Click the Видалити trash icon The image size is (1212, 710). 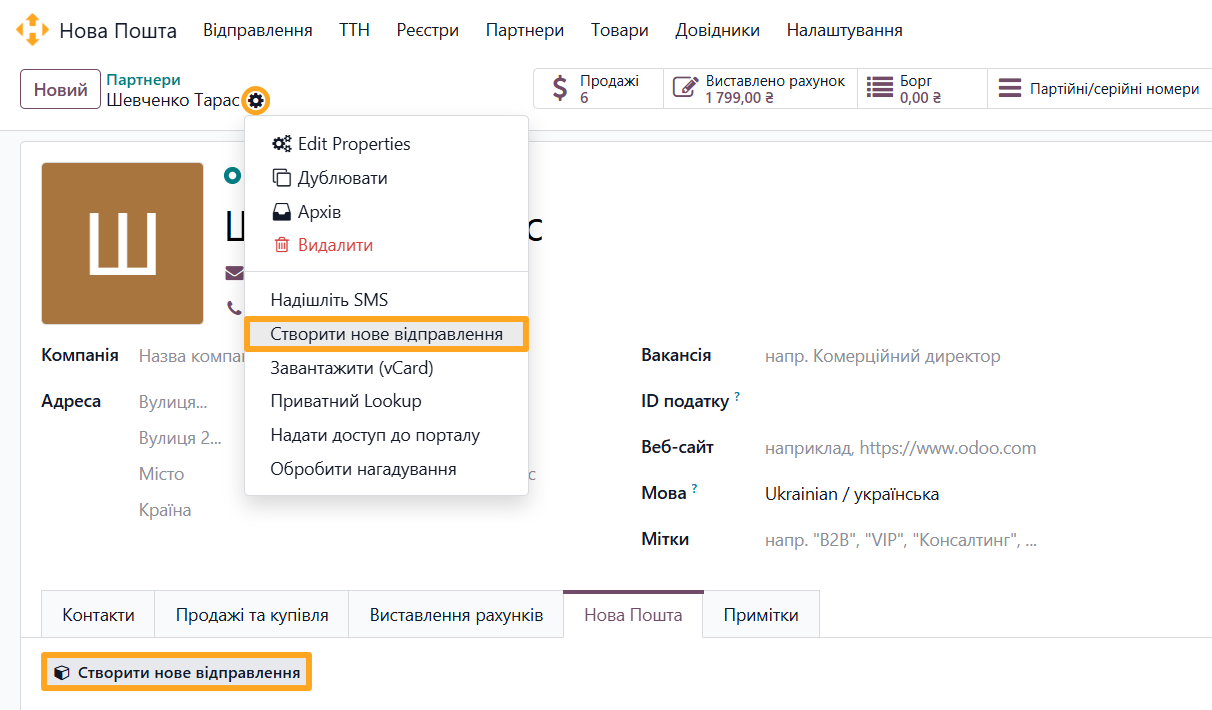click(x=281, y=245)
